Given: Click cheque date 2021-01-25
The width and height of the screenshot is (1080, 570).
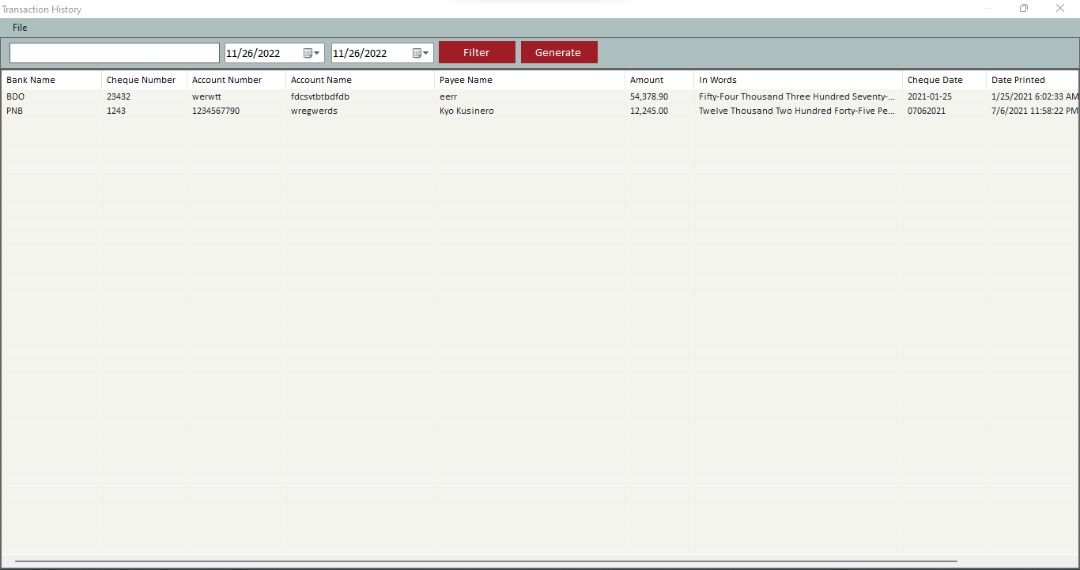Looking at the screenshot, I should [929, 97].
